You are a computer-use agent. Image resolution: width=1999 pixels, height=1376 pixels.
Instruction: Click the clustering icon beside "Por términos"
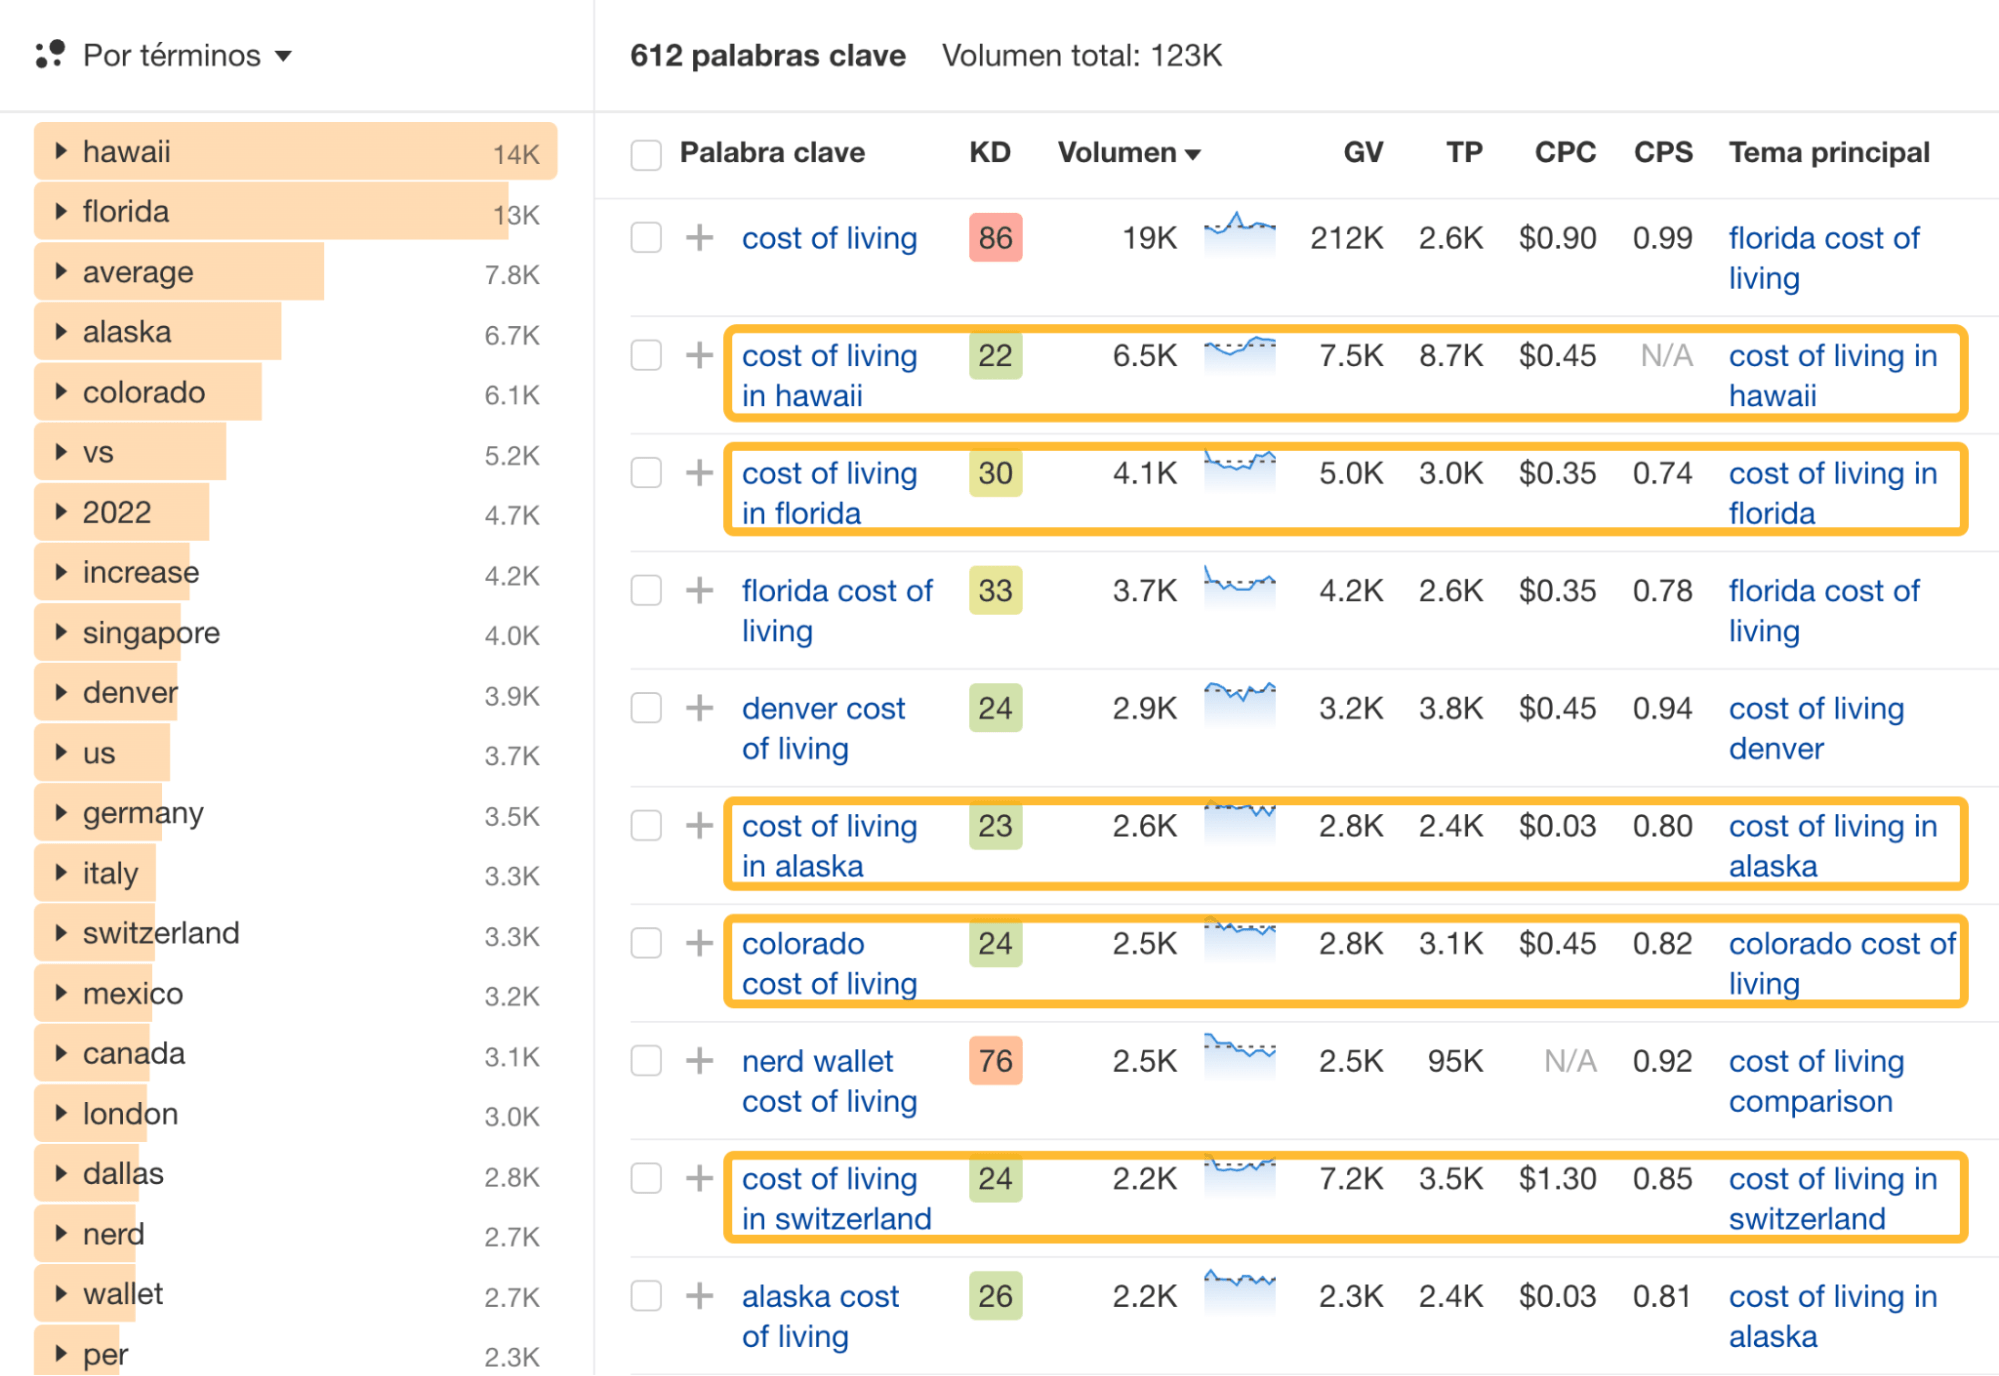click(48, 55)
